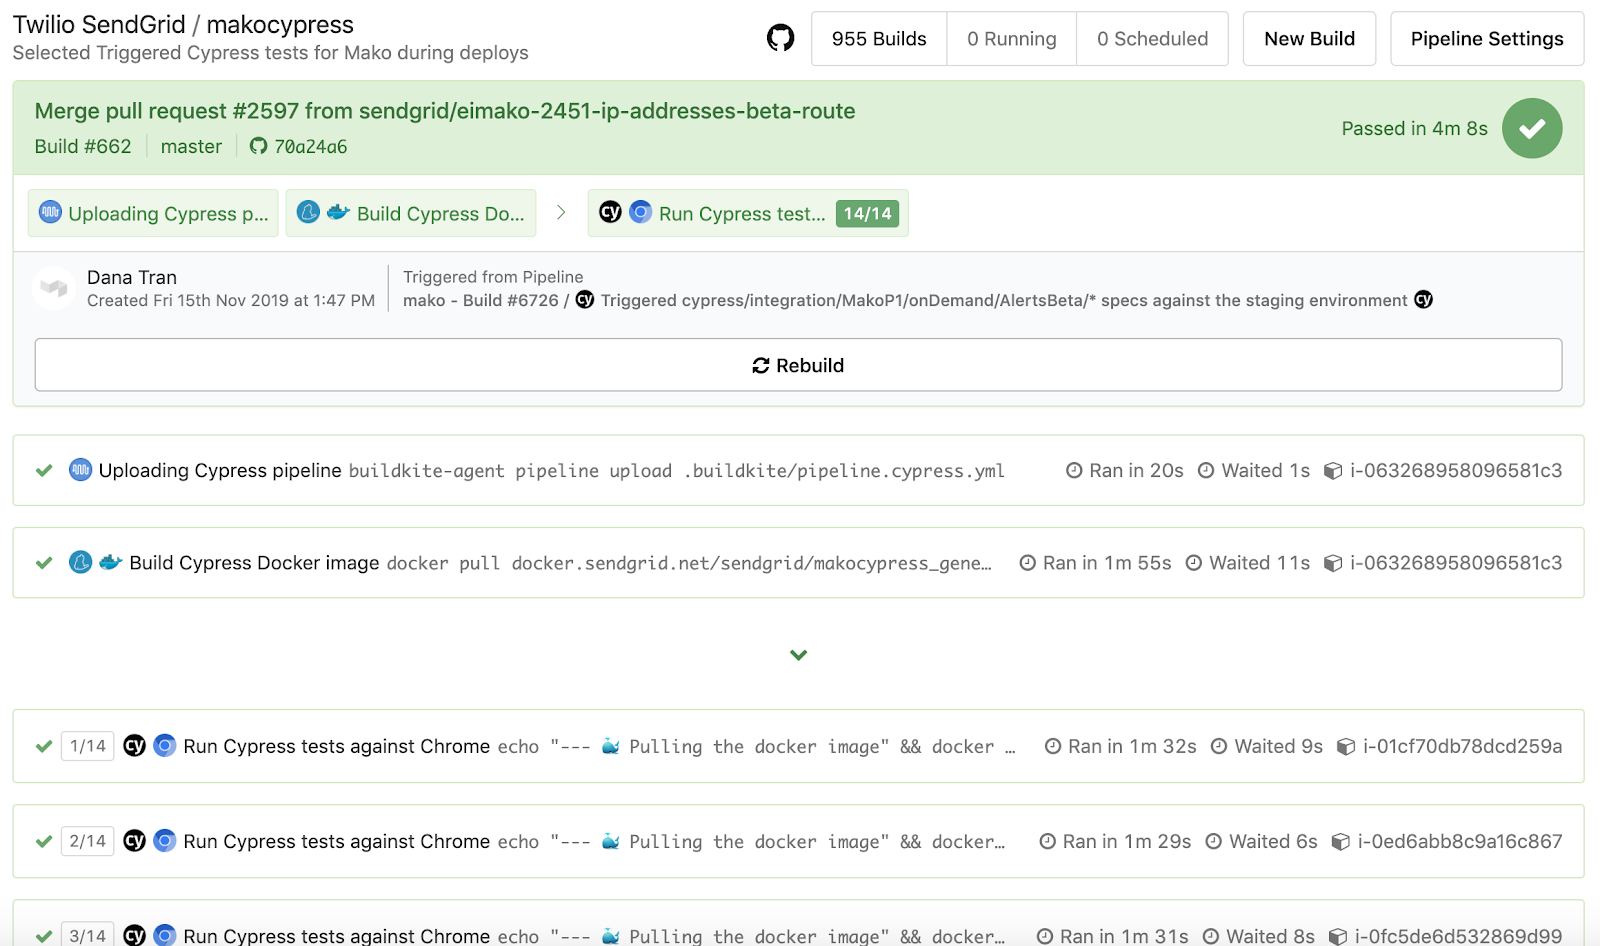View the 0 Scheduled builds tab
Screen dimensions: 1600x946
tap(1152, 39)
